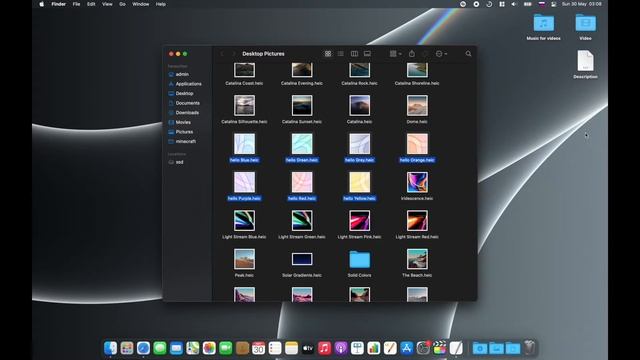
Task: Select The Beach.heic file
Action: [417, 259]
